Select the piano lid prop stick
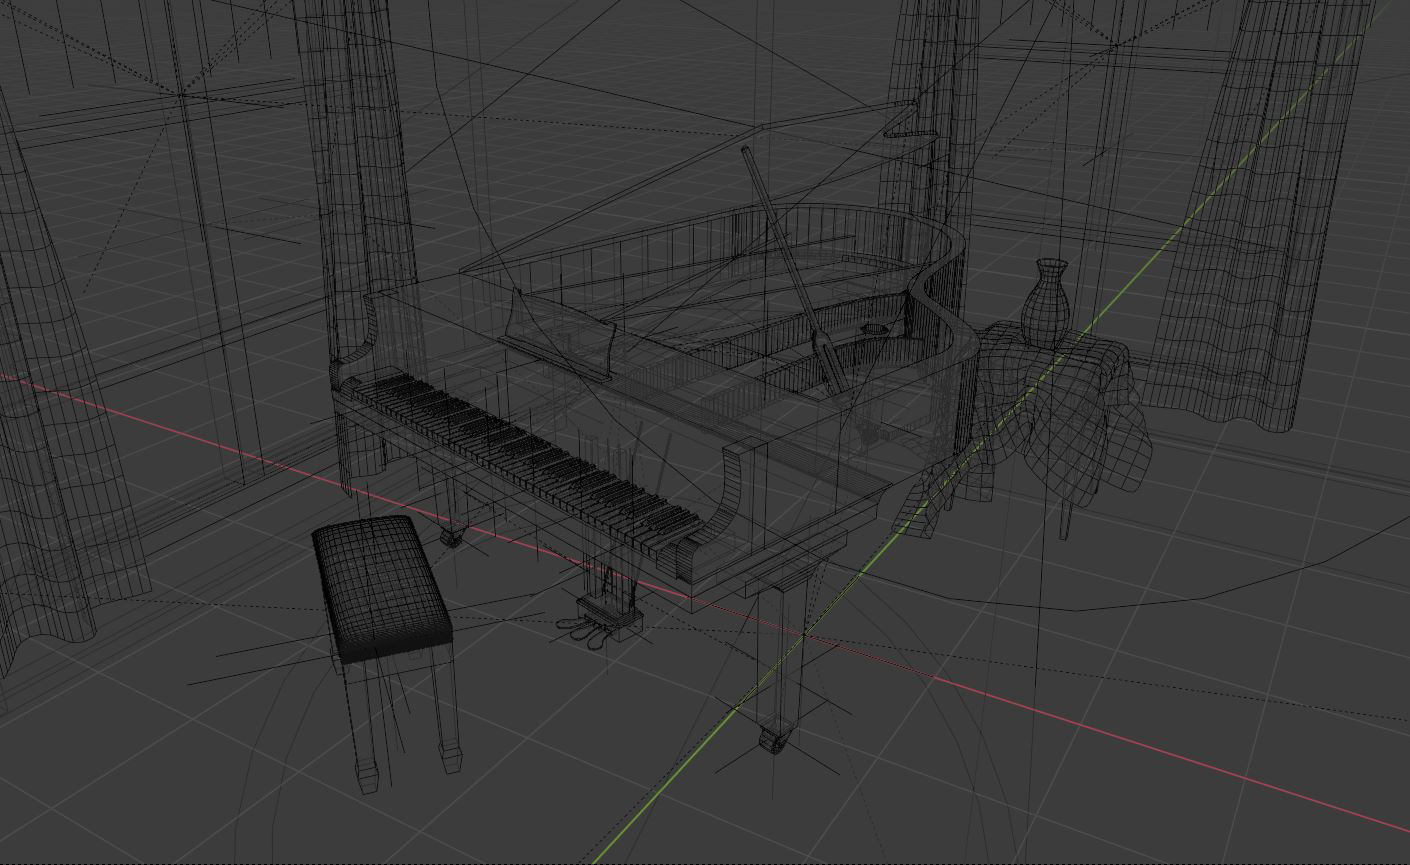Screen dimensions: 1410x865 point(794,270)
